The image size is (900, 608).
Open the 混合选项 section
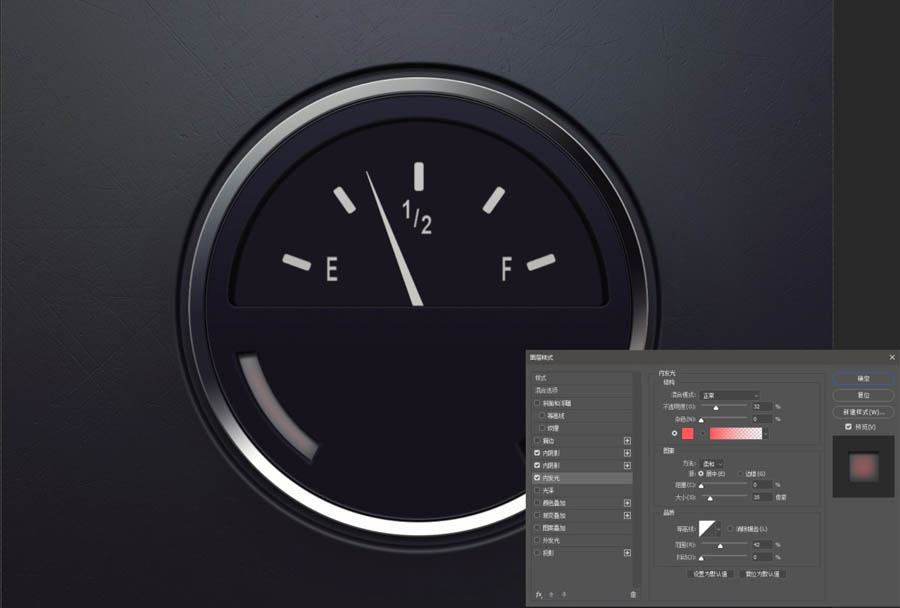582,390
